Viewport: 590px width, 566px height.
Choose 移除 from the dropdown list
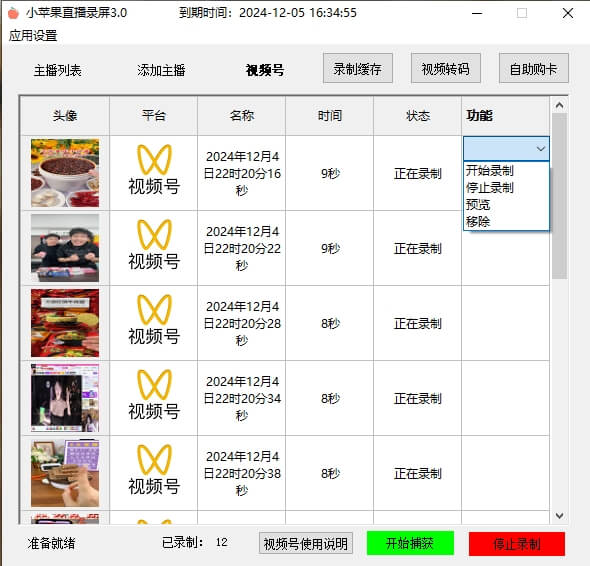(506, 222)
